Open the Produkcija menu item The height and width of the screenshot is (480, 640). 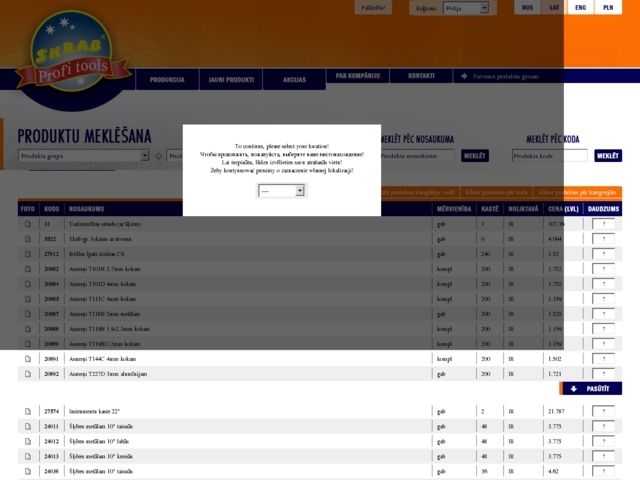click(x=167, y=78)
